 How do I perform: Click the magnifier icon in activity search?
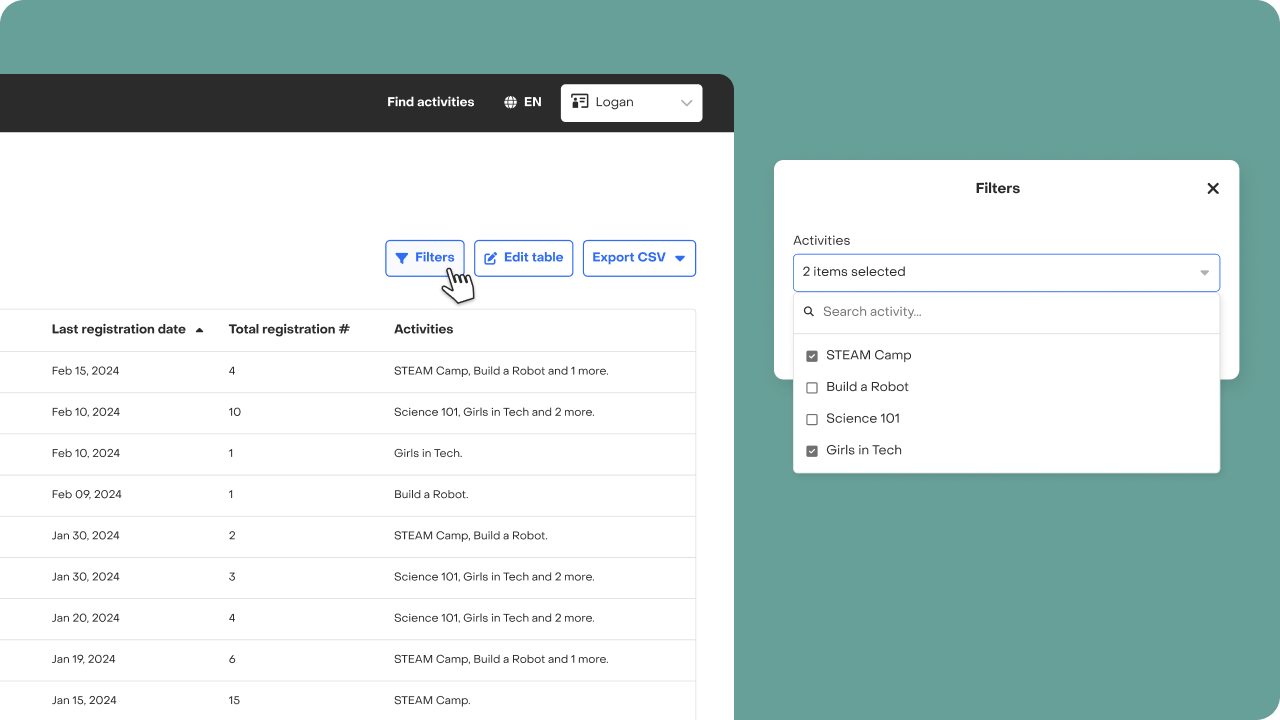(x=809, y=312)
